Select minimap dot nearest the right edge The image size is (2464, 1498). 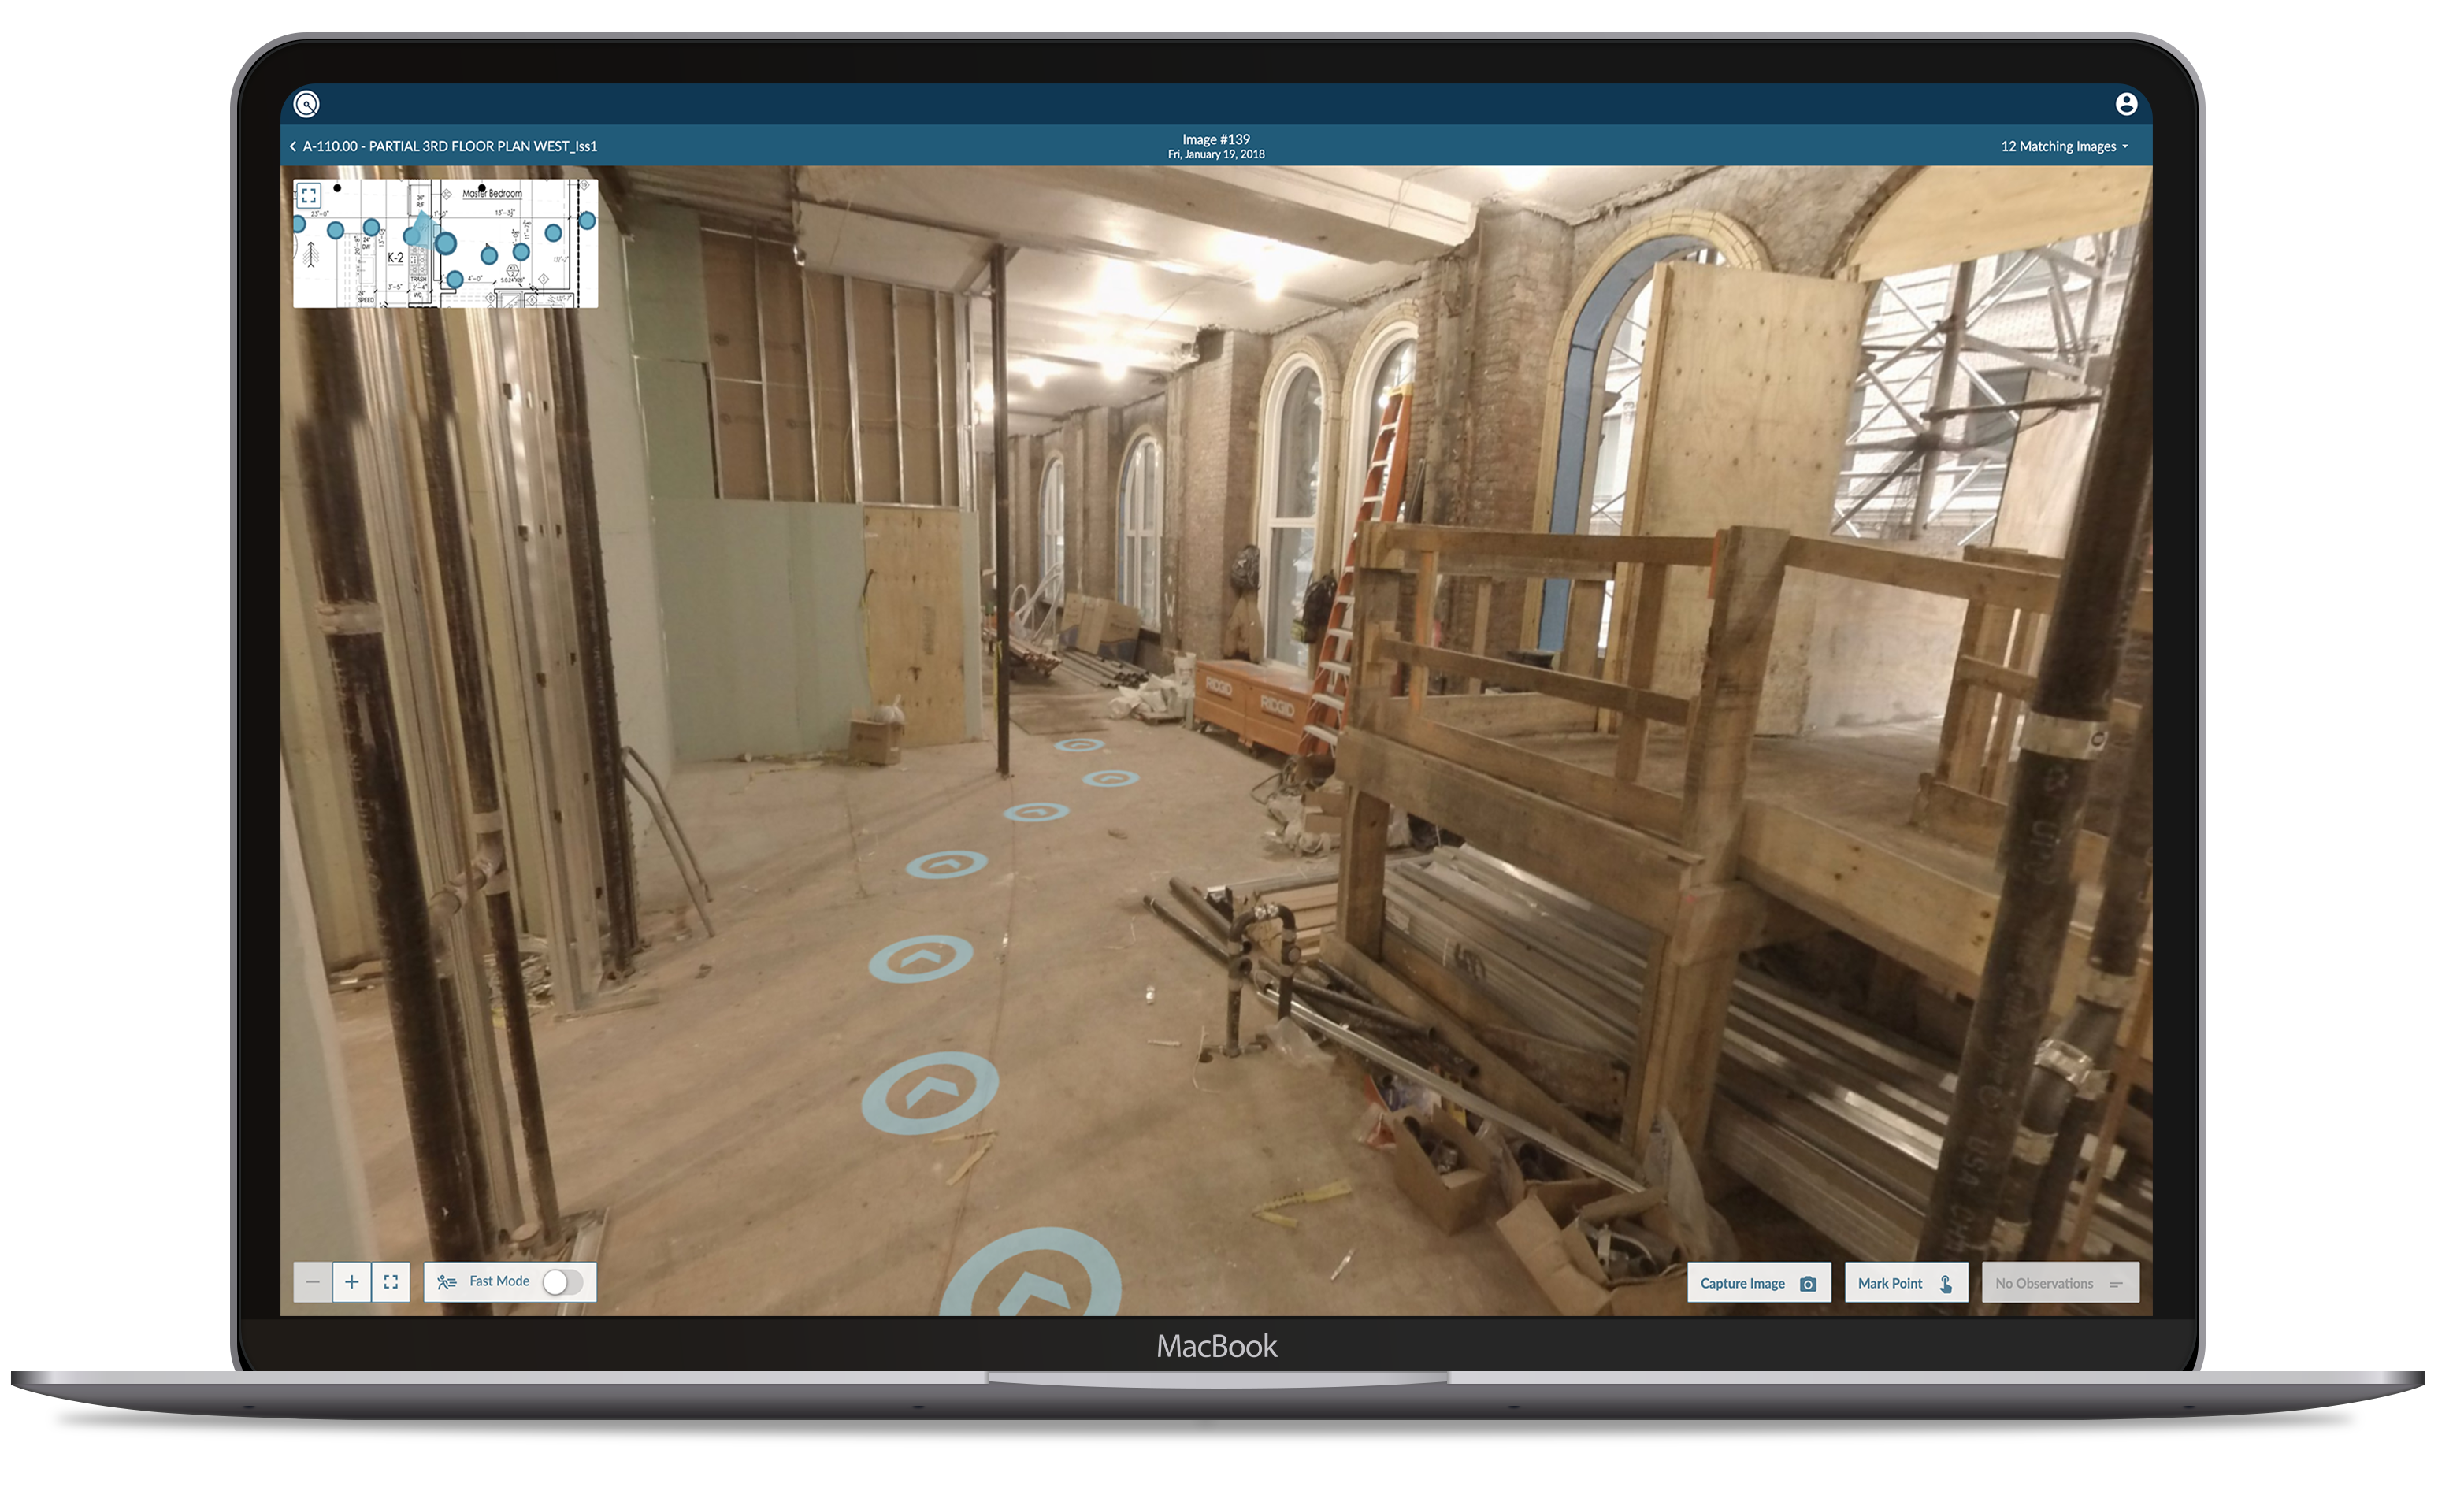(587, 221)
